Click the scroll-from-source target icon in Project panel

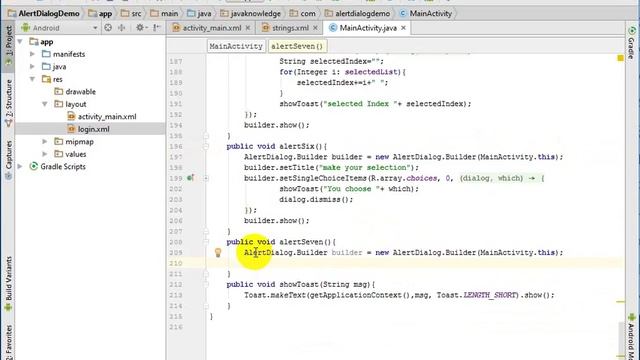[108, 28]
